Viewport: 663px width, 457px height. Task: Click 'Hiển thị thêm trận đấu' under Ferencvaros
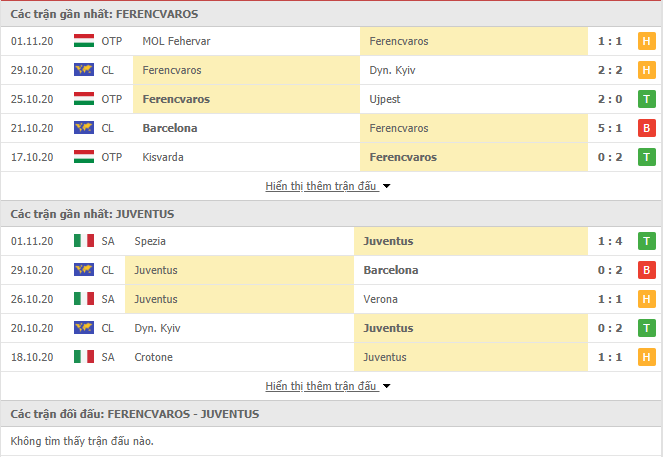pyautogui.click(x=321, y=186)
